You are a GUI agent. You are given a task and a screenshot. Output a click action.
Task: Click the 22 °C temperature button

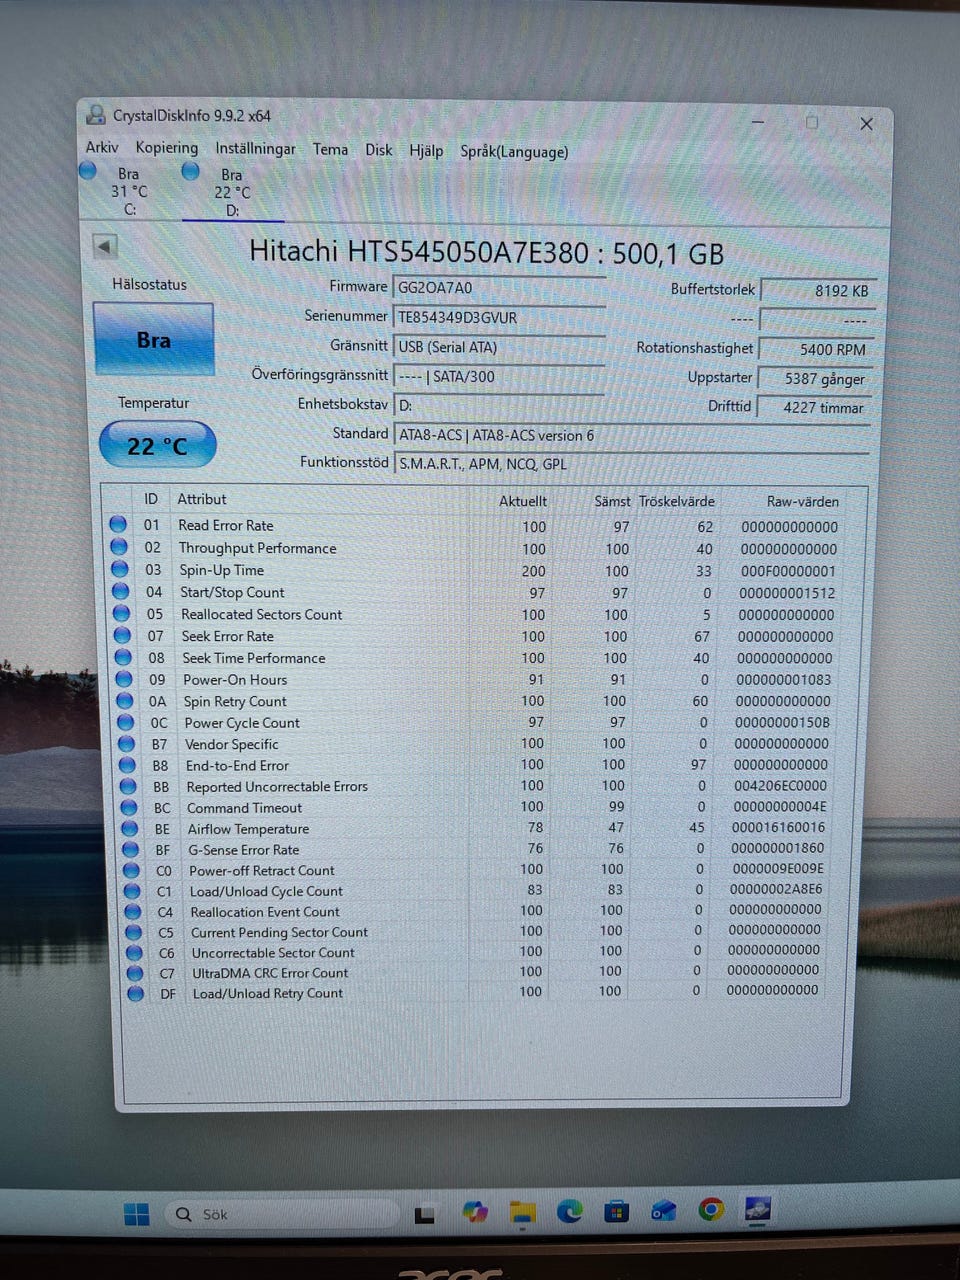click(157, 446)
